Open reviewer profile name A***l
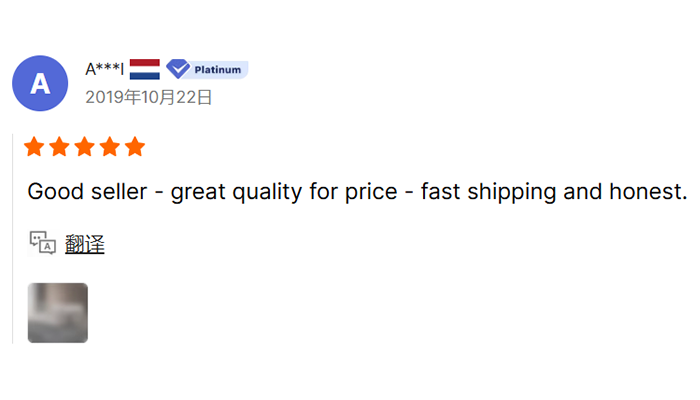 (104, 69)
